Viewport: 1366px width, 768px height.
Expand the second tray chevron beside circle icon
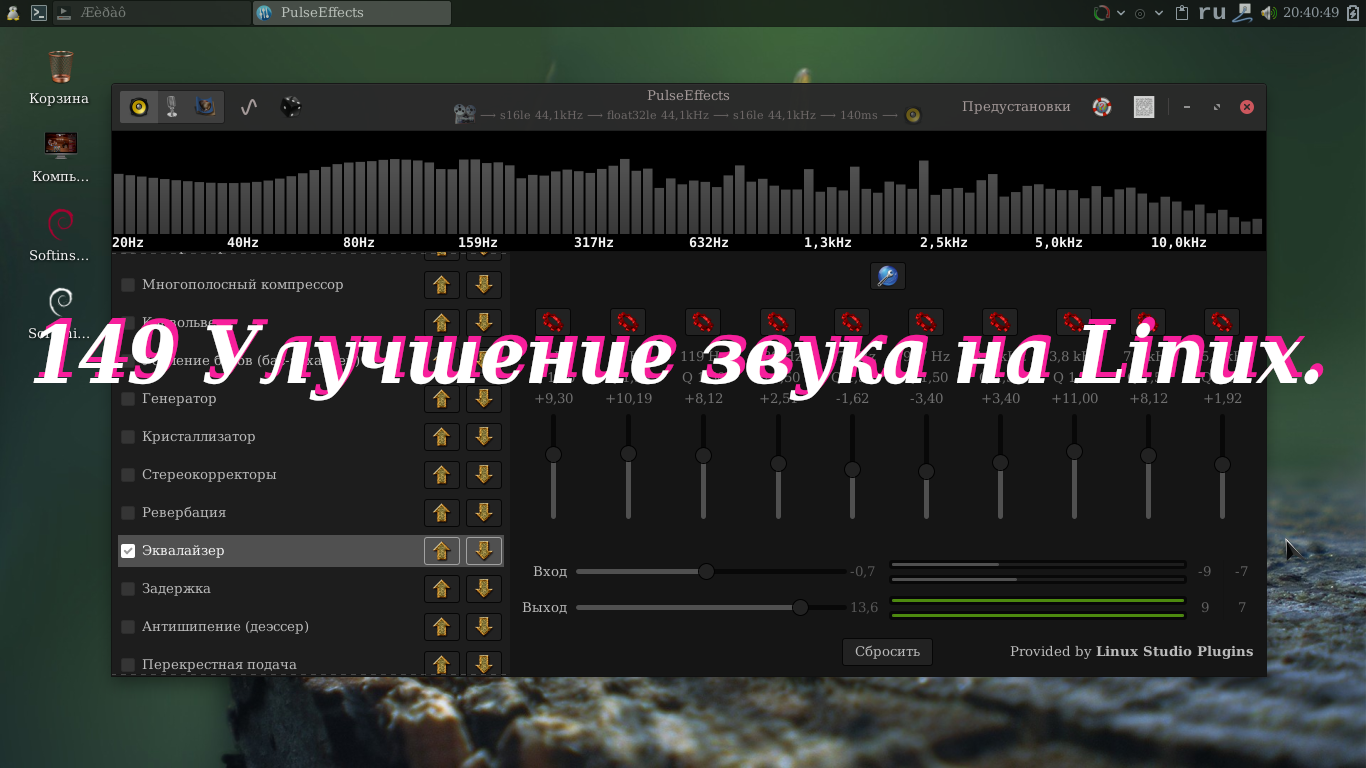click(x=1159, y=13)
